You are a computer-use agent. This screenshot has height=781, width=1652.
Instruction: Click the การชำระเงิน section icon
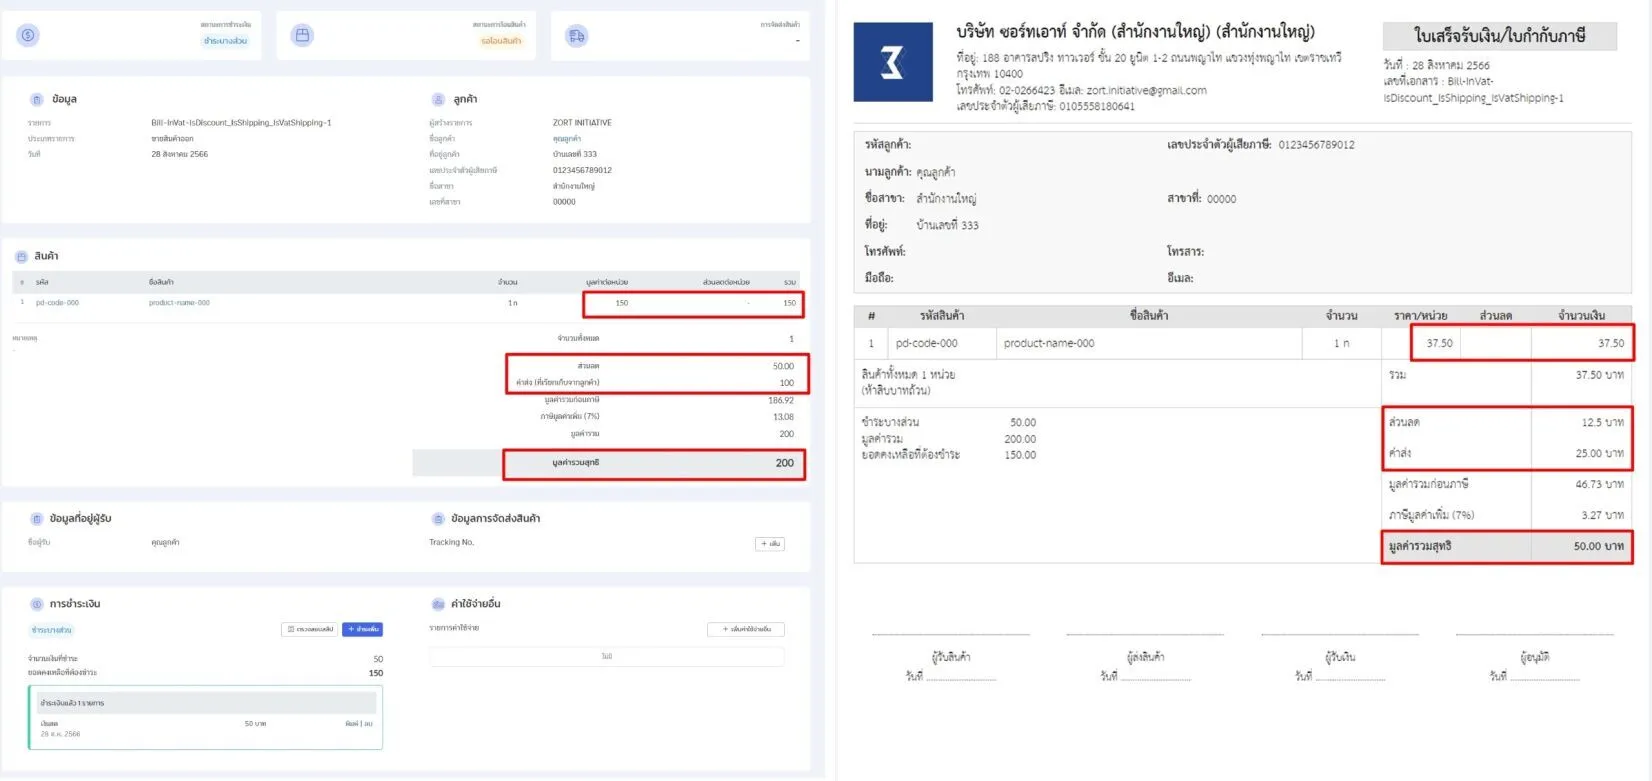(x=37, y=605)
